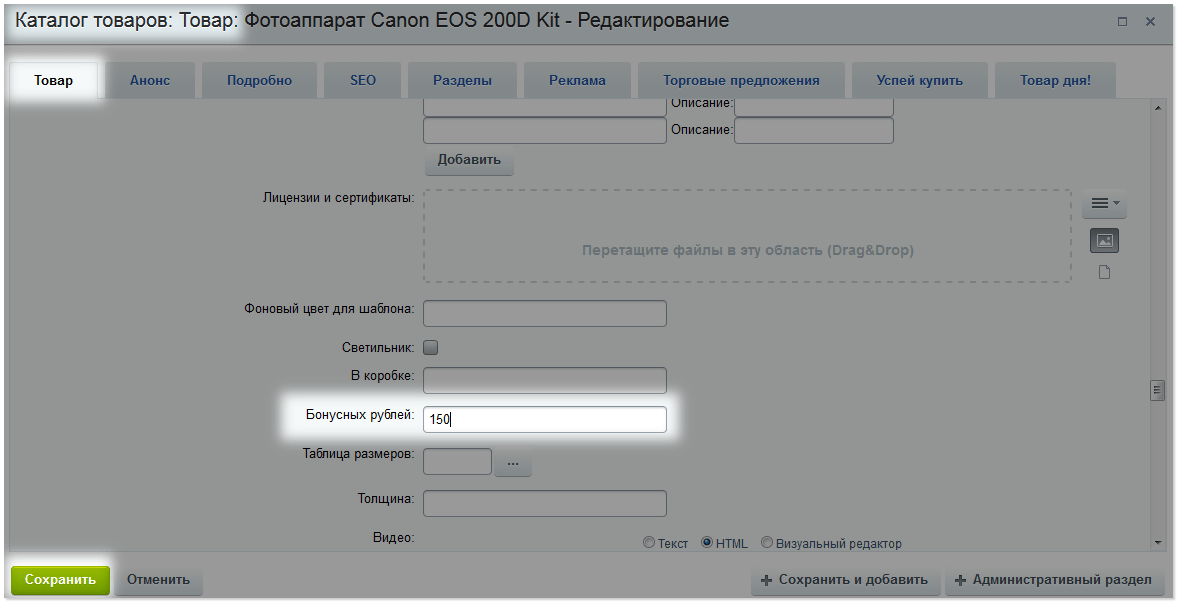Click the Фоновый цвет для шаблона field

[x=545, y=313]
